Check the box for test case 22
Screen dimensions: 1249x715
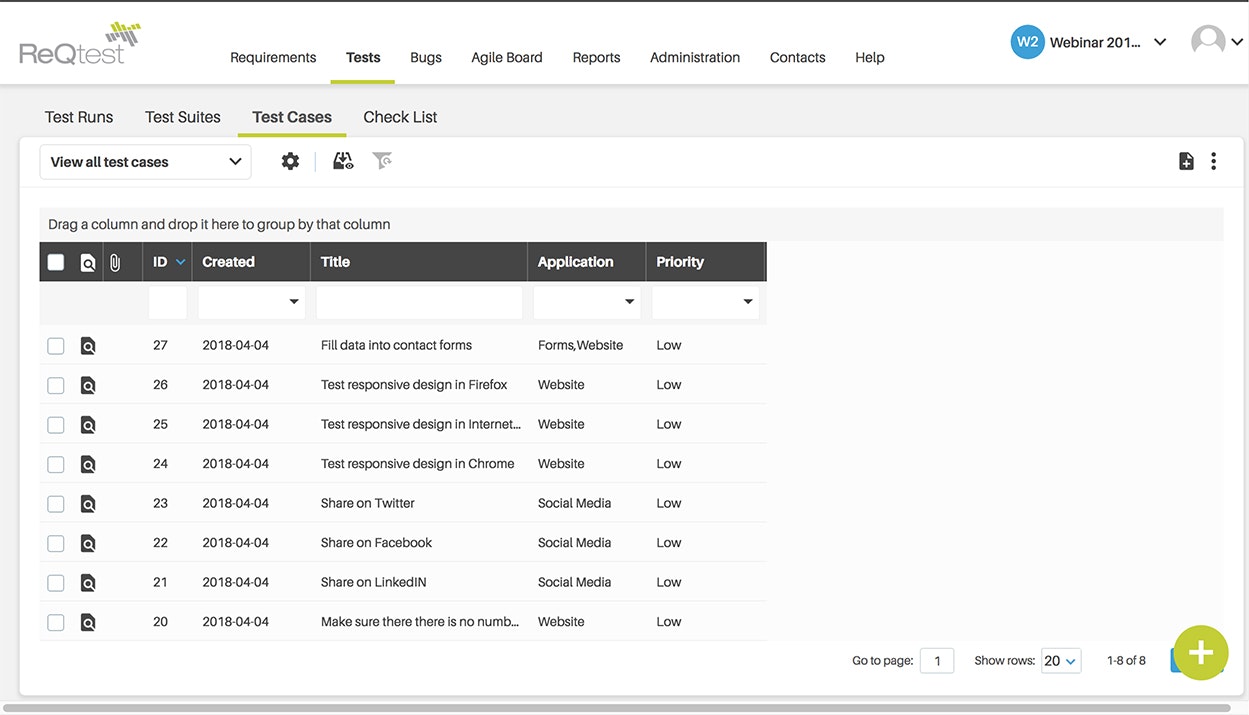56,543
